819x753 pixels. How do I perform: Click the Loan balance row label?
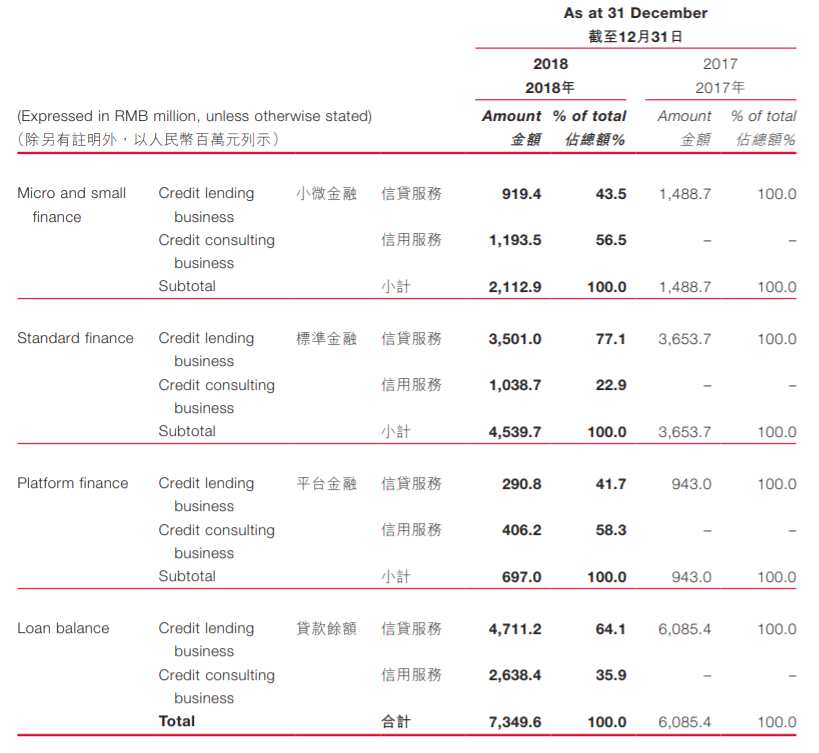click(x=63, y=628)
